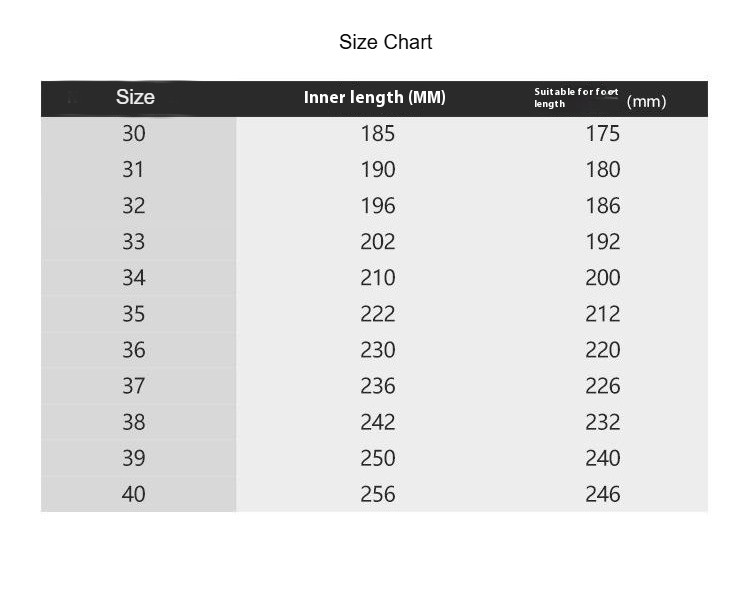Select inner length value 256
The image size is (750, 600).
378,494
